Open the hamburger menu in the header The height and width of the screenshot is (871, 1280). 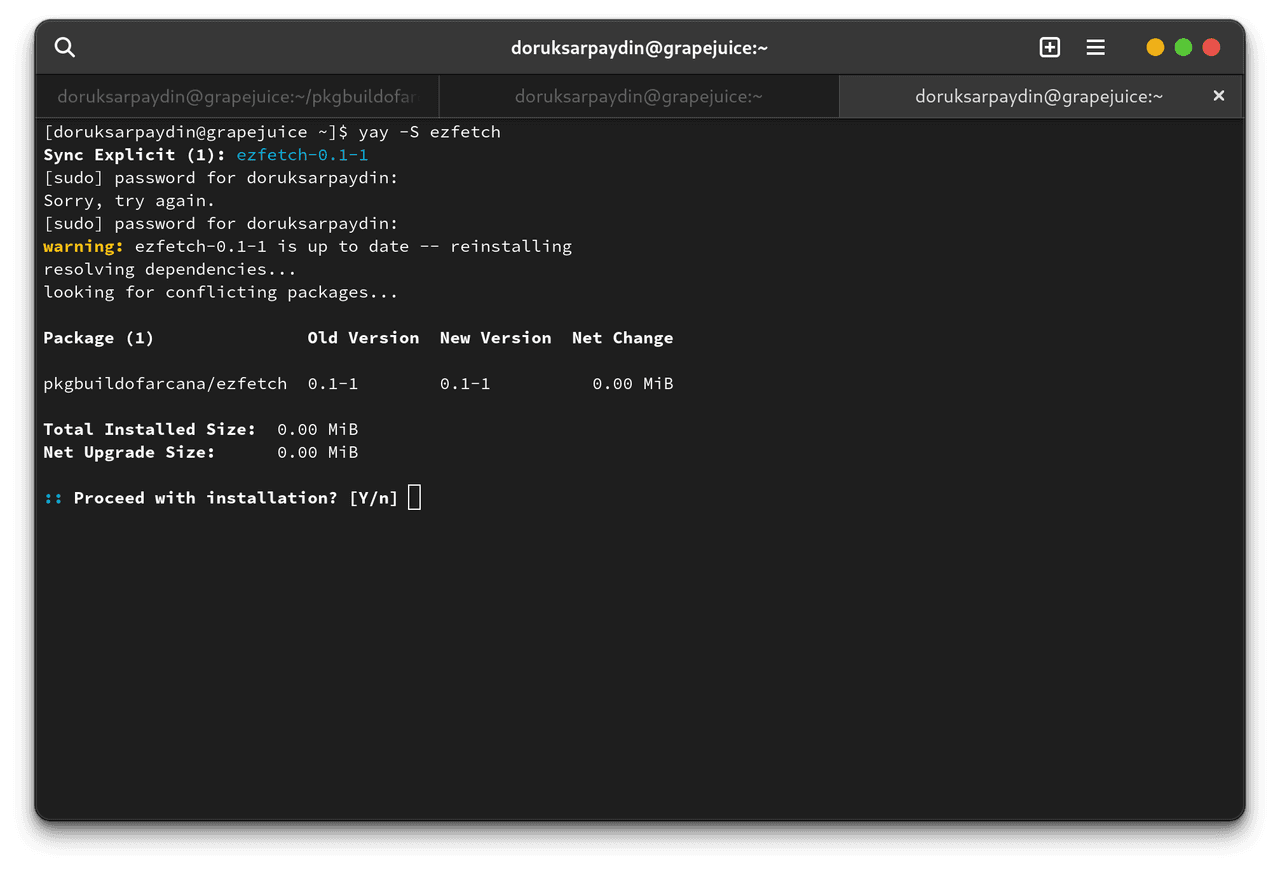1096,47
